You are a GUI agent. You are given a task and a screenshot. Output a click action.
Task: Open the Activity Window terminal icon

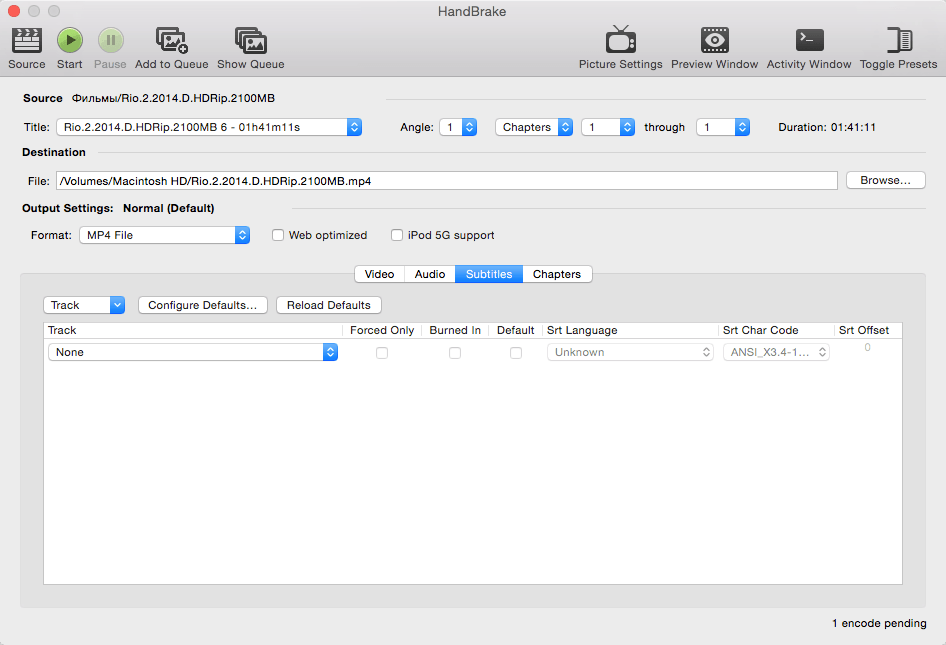pyautogui.click(x=809, y=40)
